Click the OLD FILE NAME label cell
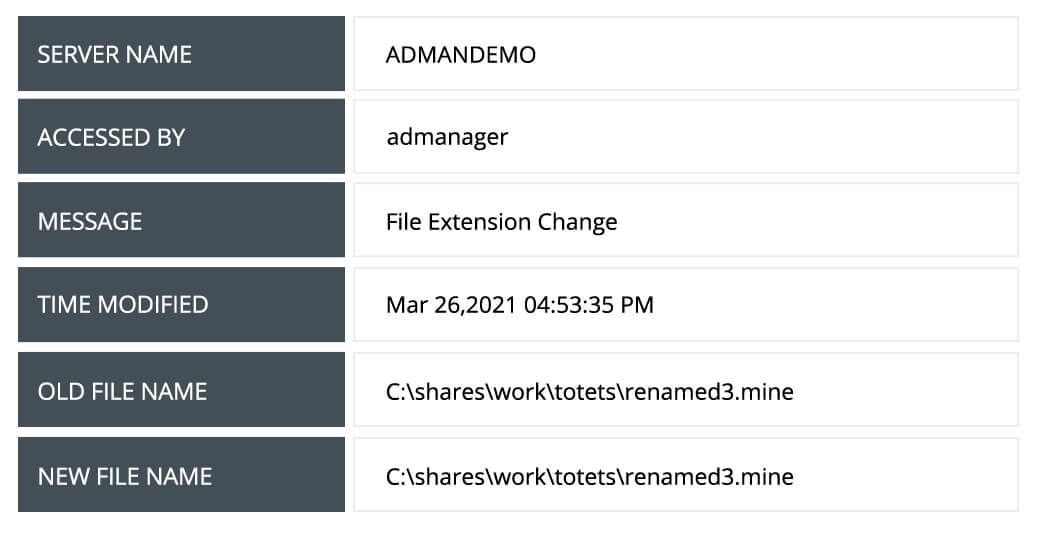The image size is (1039, 544). pyautogui.click(x=181, y=391)
